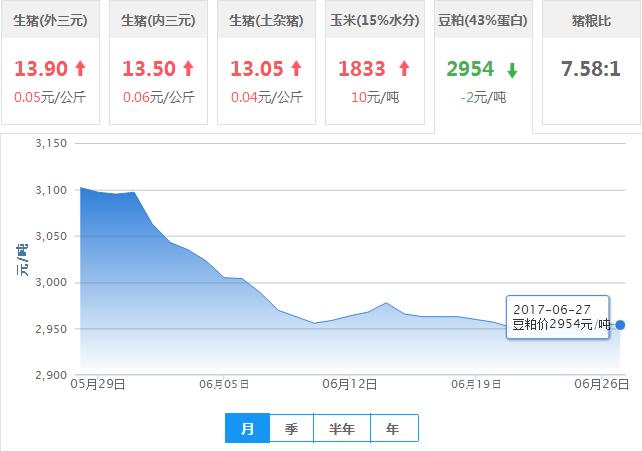Click the red up arrow beside 13.50
The image size is (642, 451).
[188, 68]
